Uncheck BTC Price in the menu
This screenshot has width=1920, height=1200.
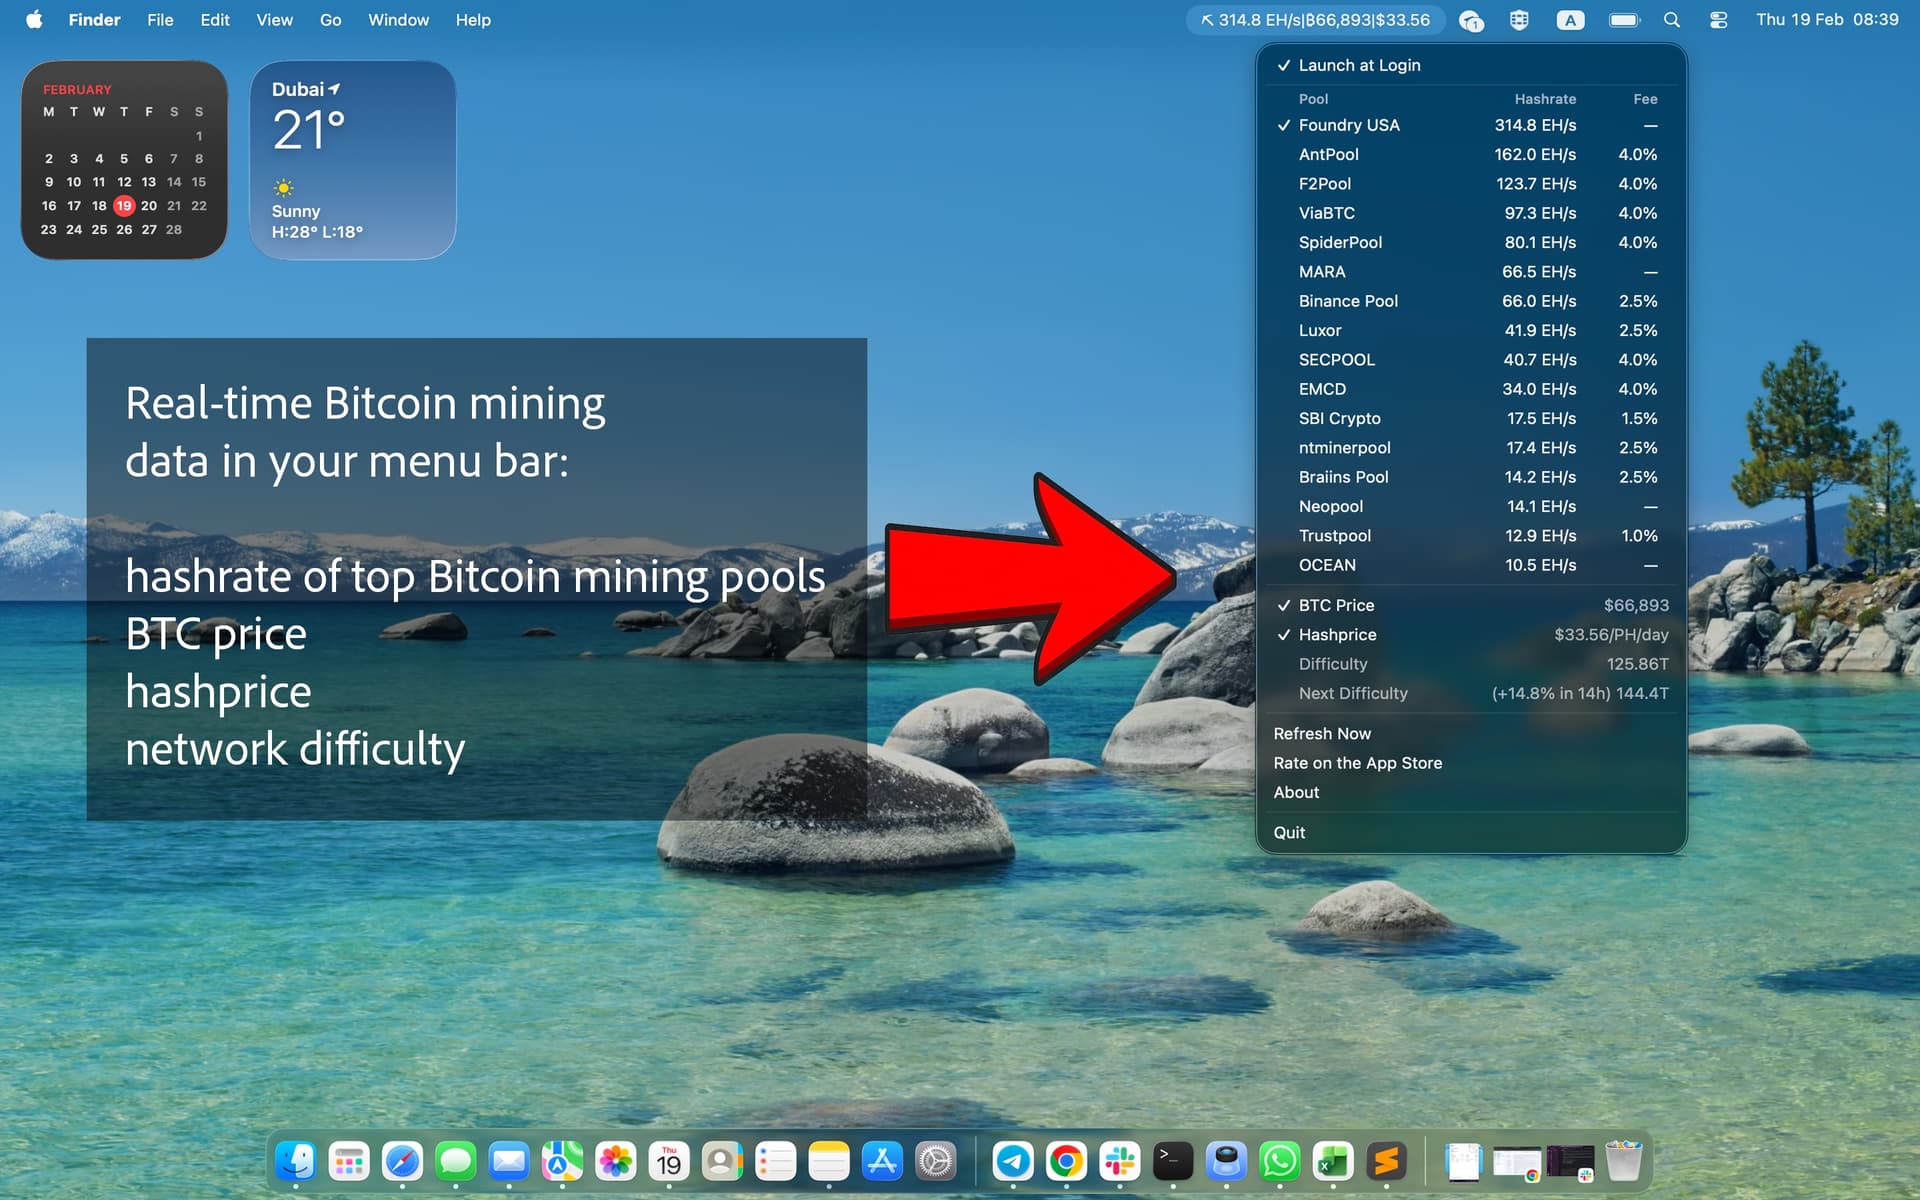(1335, 605)
